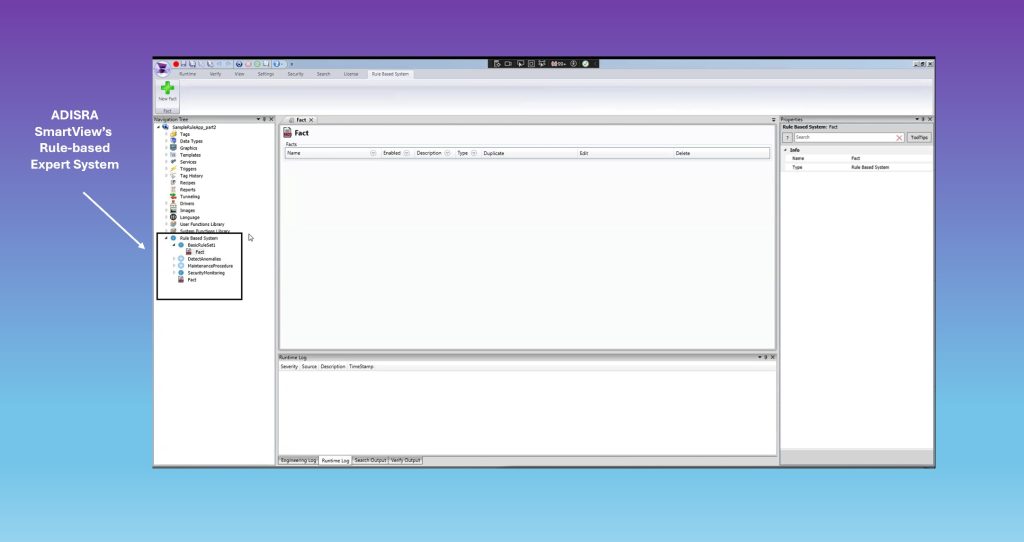Click the Rule Based System node icon
Viewport: 1024px width, 542px height.
(x=174, y=238)
